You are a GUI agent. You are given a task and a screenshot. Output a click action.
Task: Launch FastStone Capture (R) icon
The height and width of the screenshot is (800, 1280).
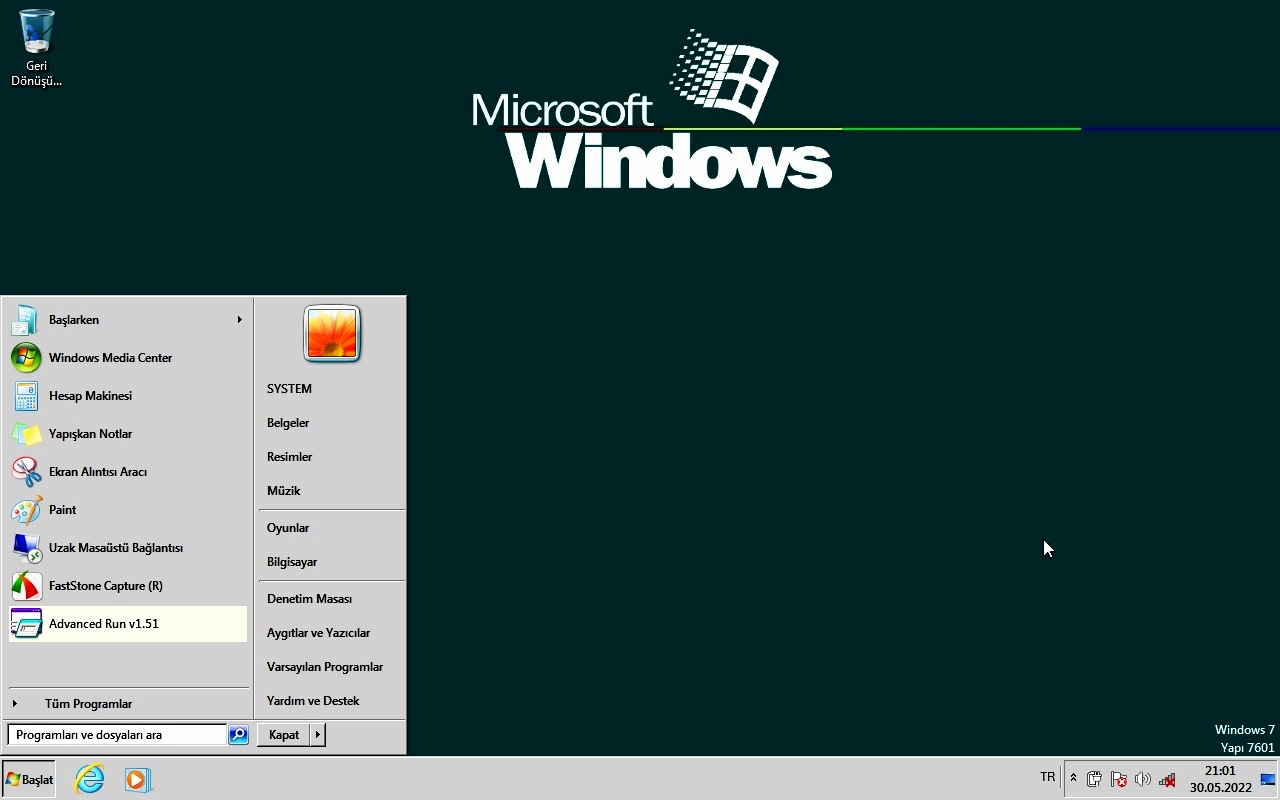pos(26,586)
